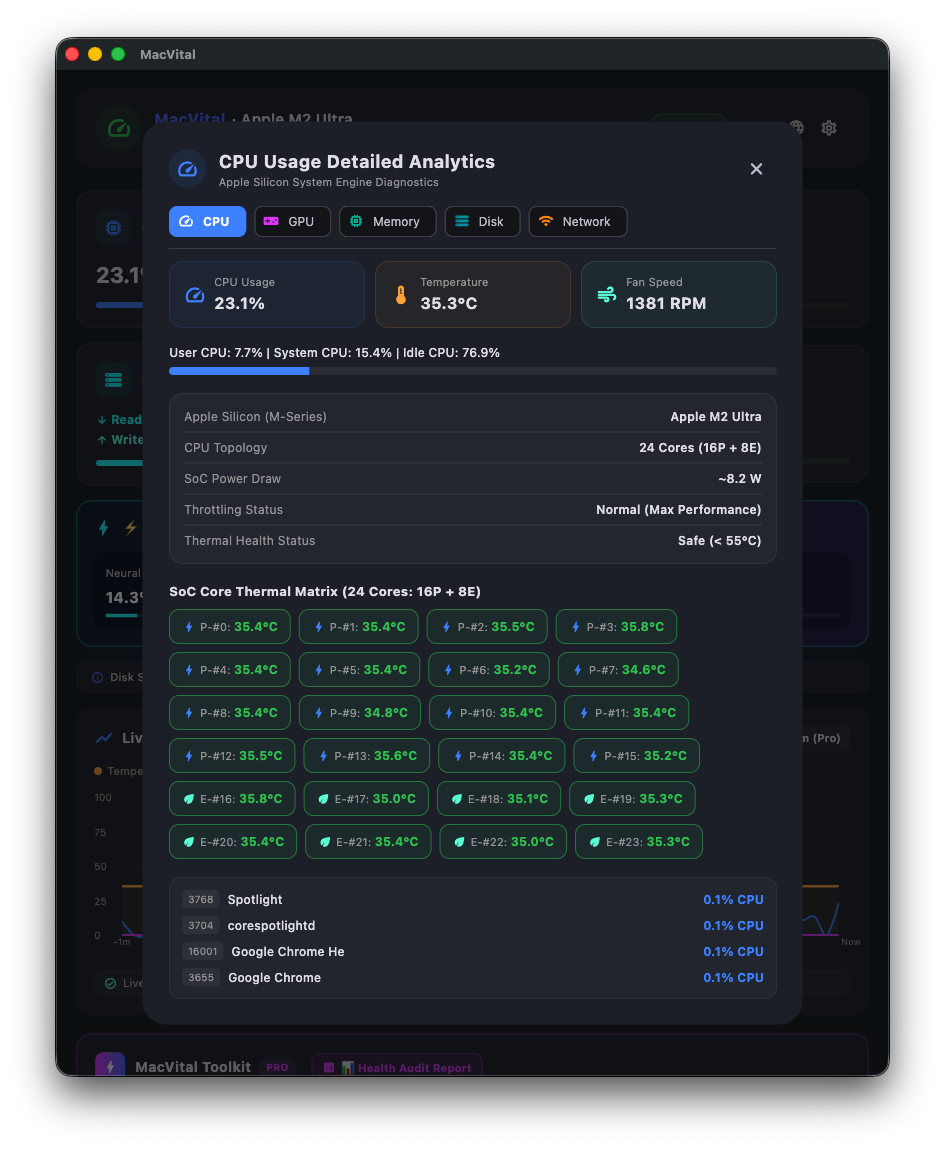The image size is (945, 1150).
Task: Click the Fan Speed wind icon
Action: coord(607,295)
